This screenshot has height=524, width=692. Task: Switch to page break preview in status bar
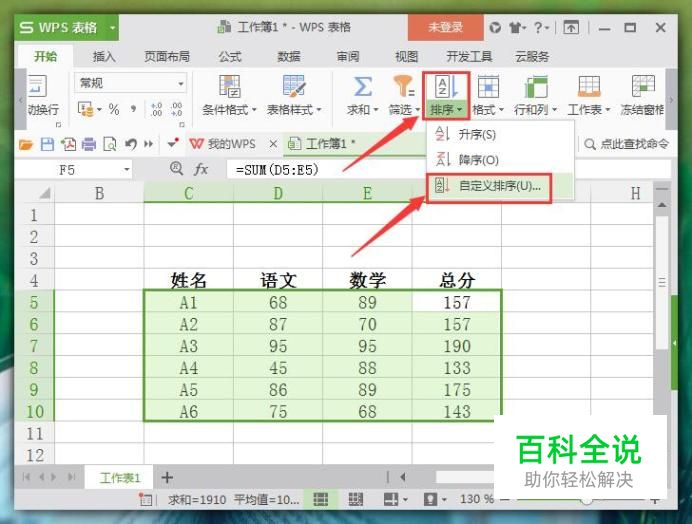coord(356,499)
